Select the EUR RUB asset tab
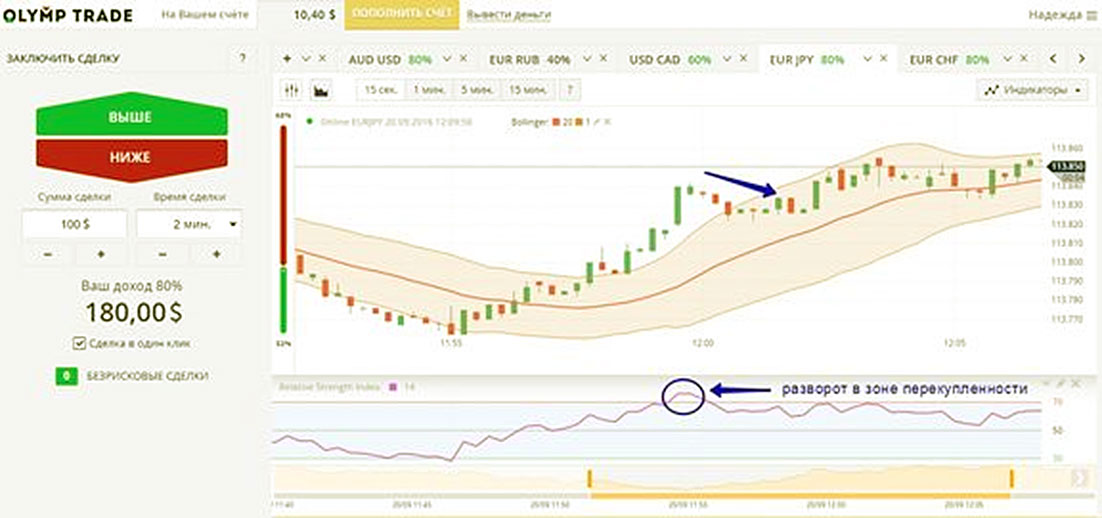 (528, 60)
